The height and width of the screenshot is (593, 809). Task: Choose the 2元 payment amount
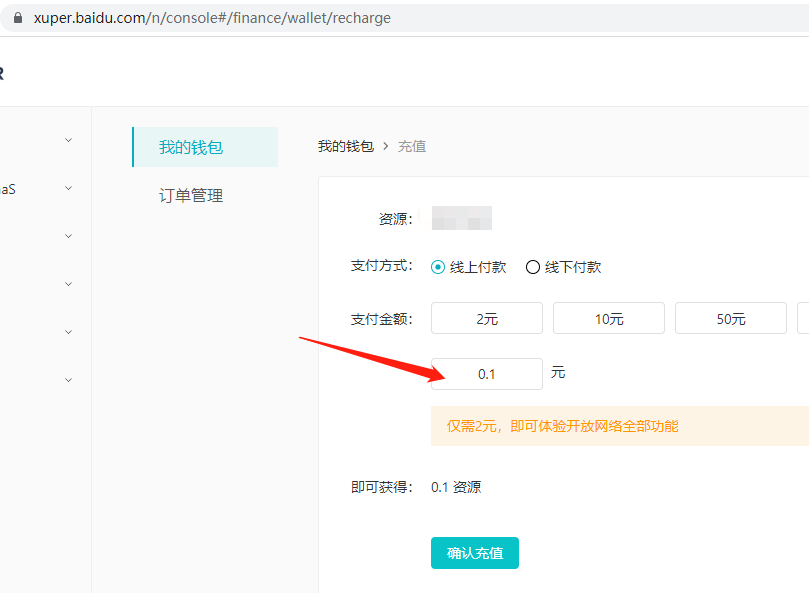point(487,318)
